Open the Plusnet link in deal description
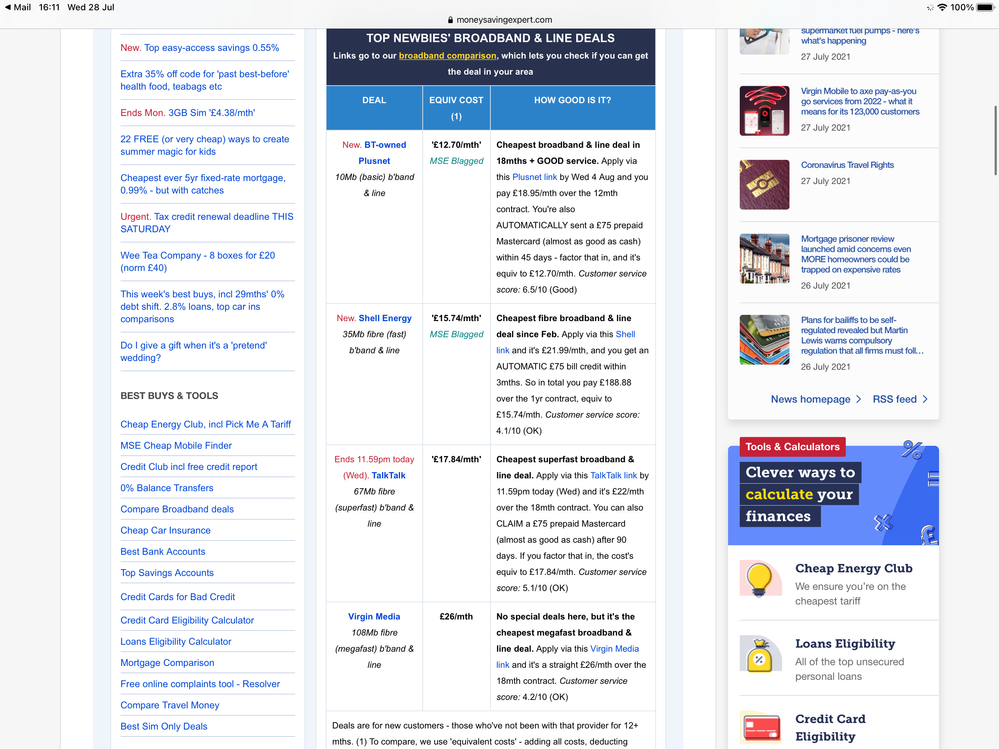999x749 pixels. (535, 177)
